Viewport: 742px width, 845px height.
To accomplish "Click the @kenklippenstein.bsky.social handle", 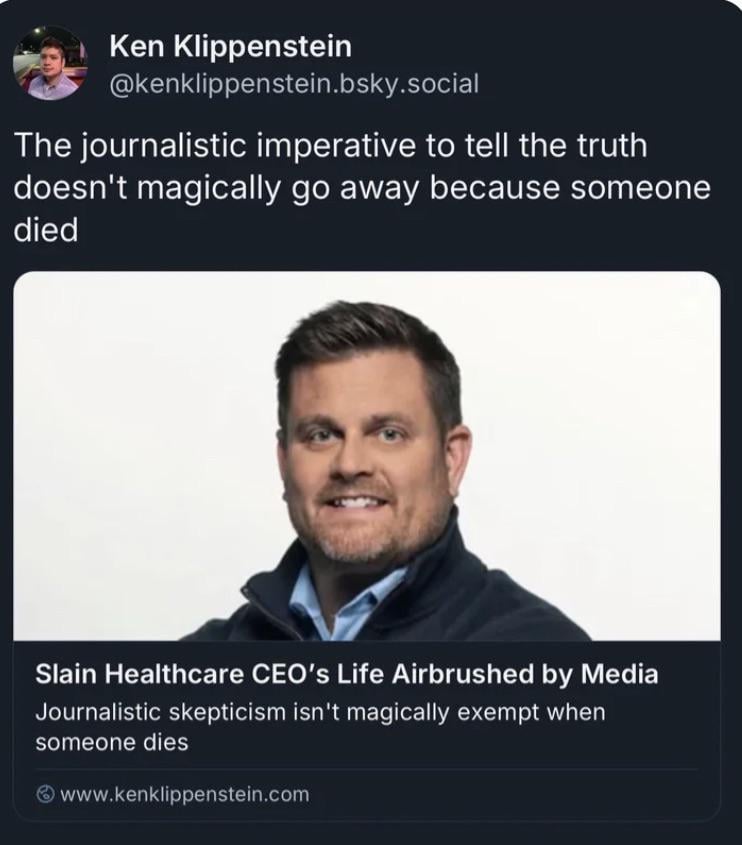I will pyautogui.click(x=293, y=84).
